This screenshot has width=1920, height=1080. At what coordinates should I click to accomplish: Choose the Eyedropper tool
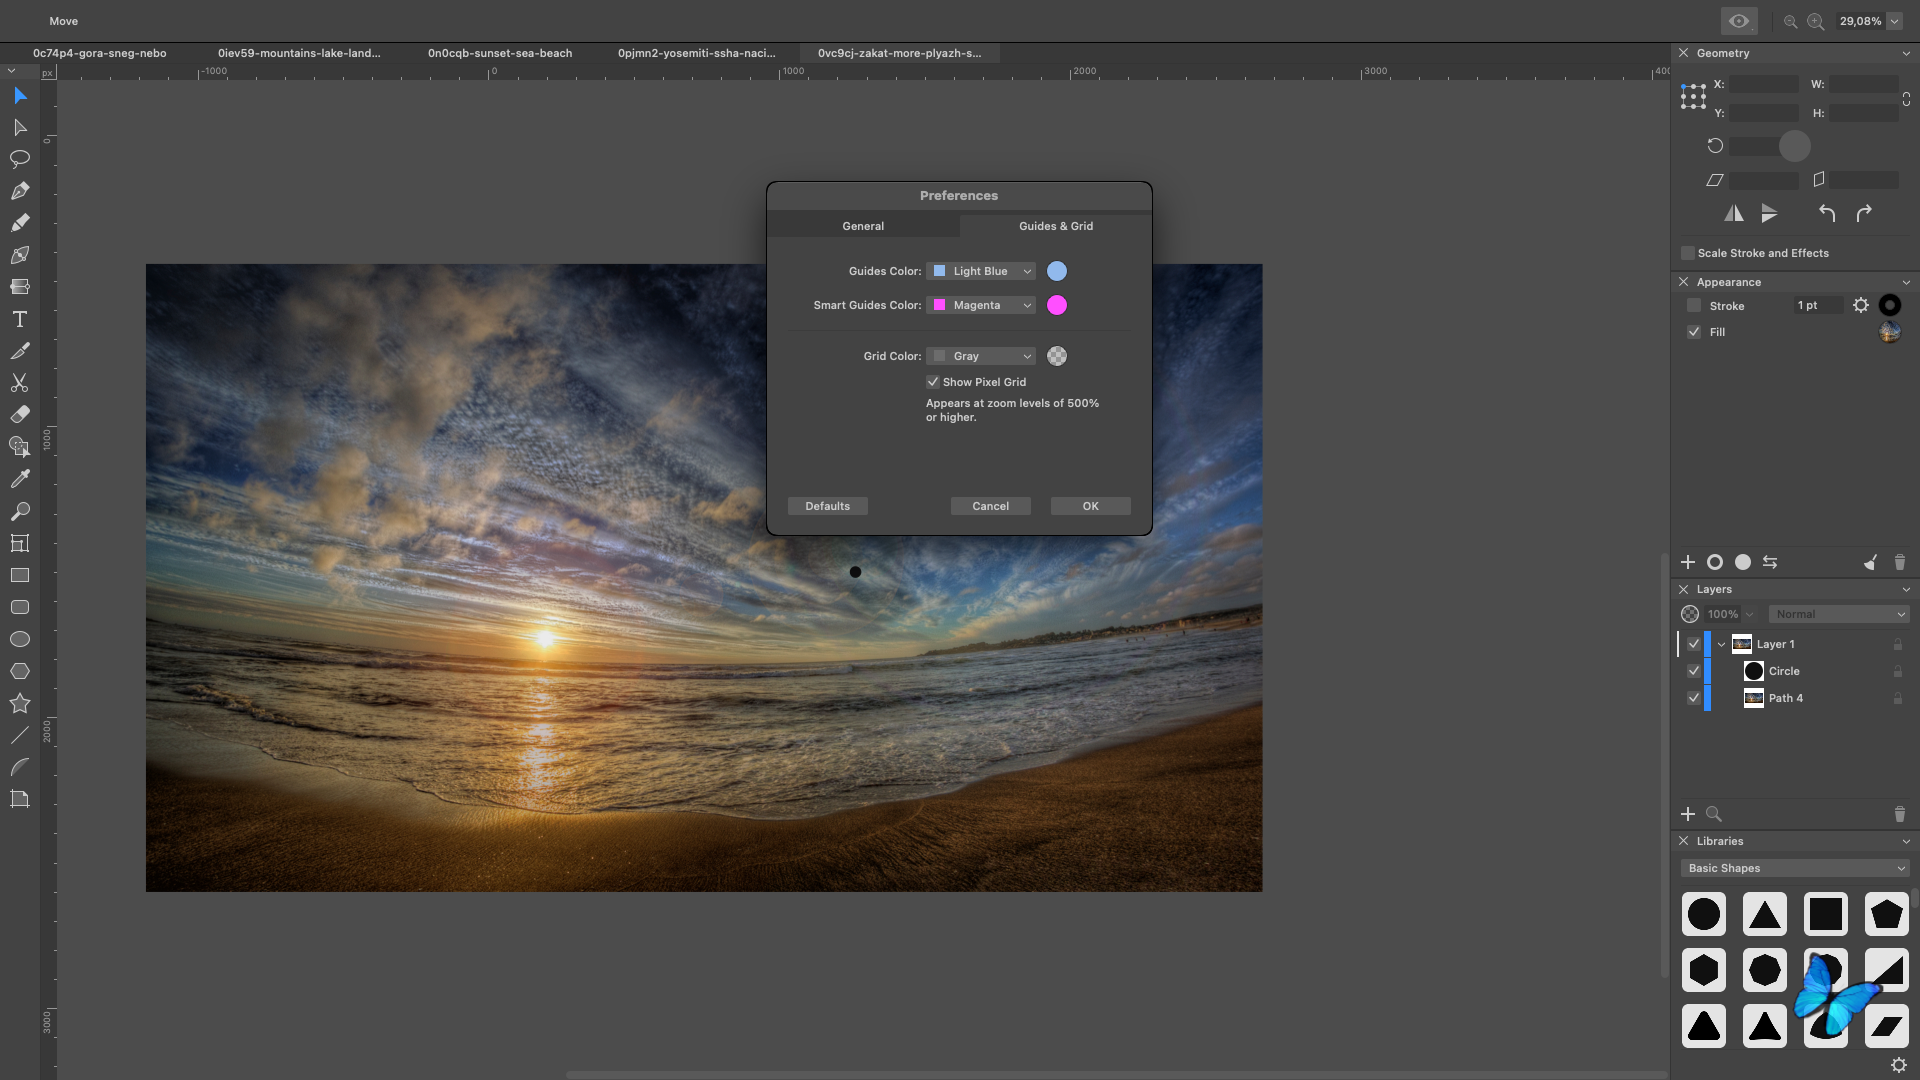19,479
